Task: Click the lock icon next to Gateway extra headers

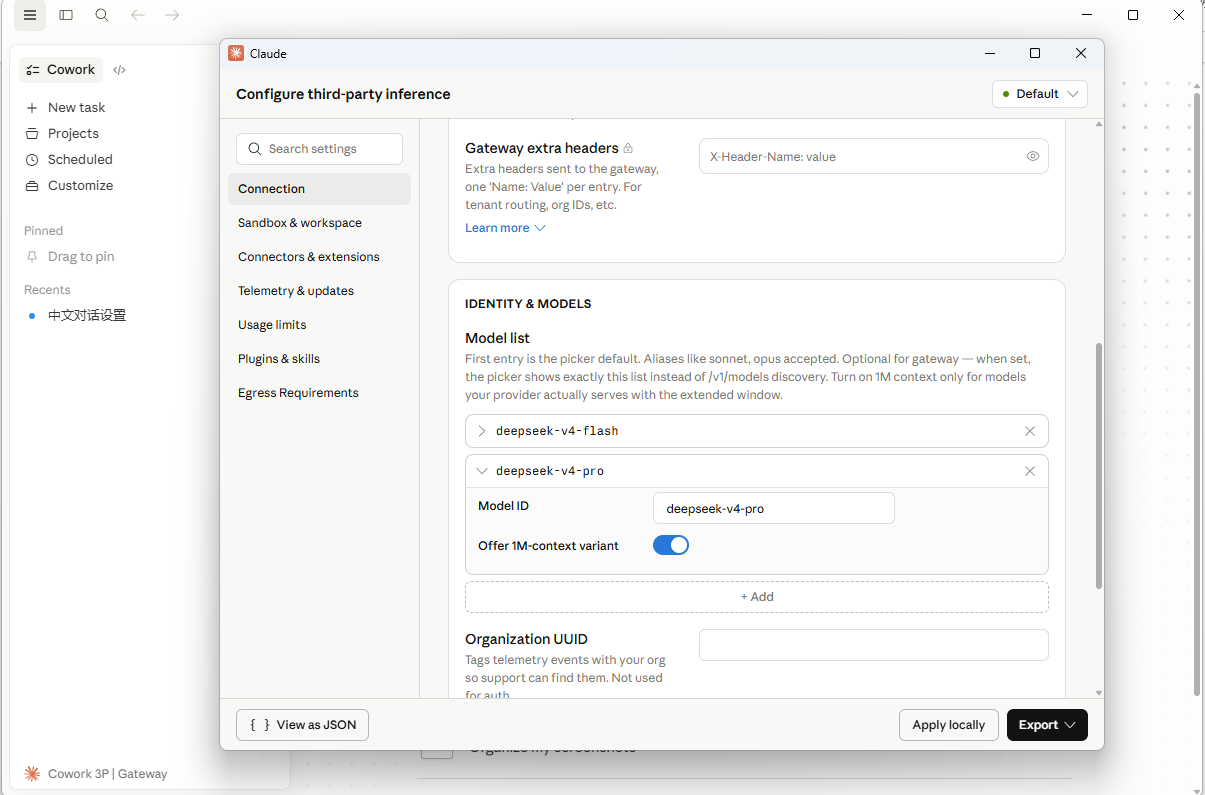Action: 628,148
